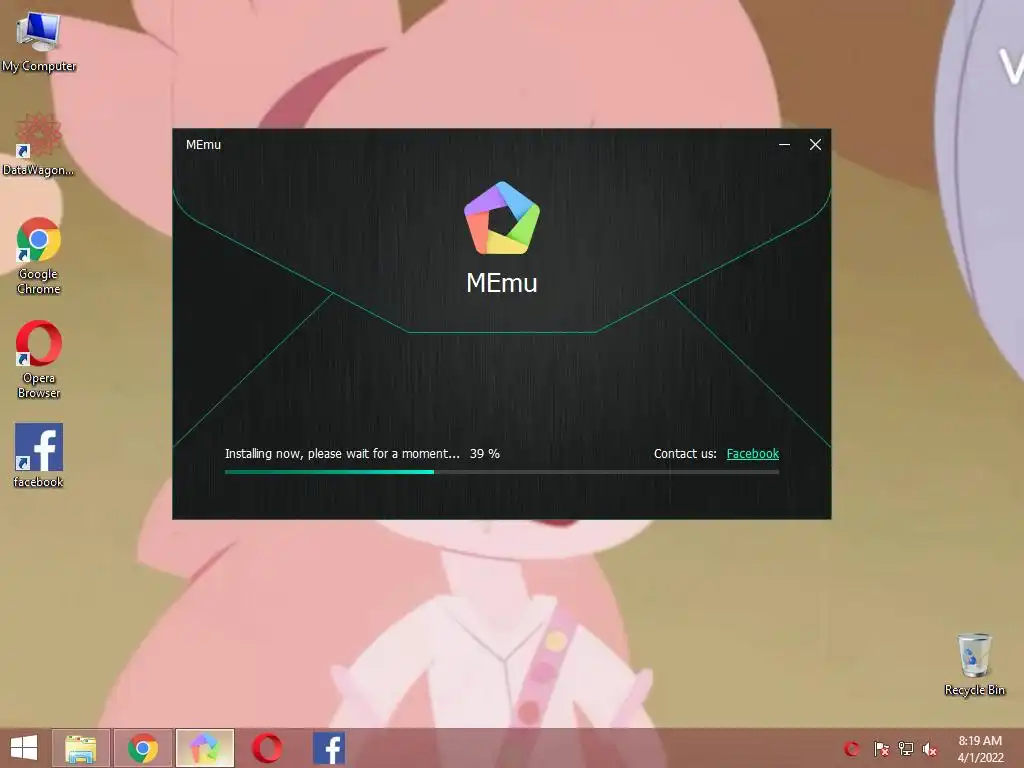The image size is (1024, 768).
Task: Open the Action Center flag icon
Action: (881, 748)
